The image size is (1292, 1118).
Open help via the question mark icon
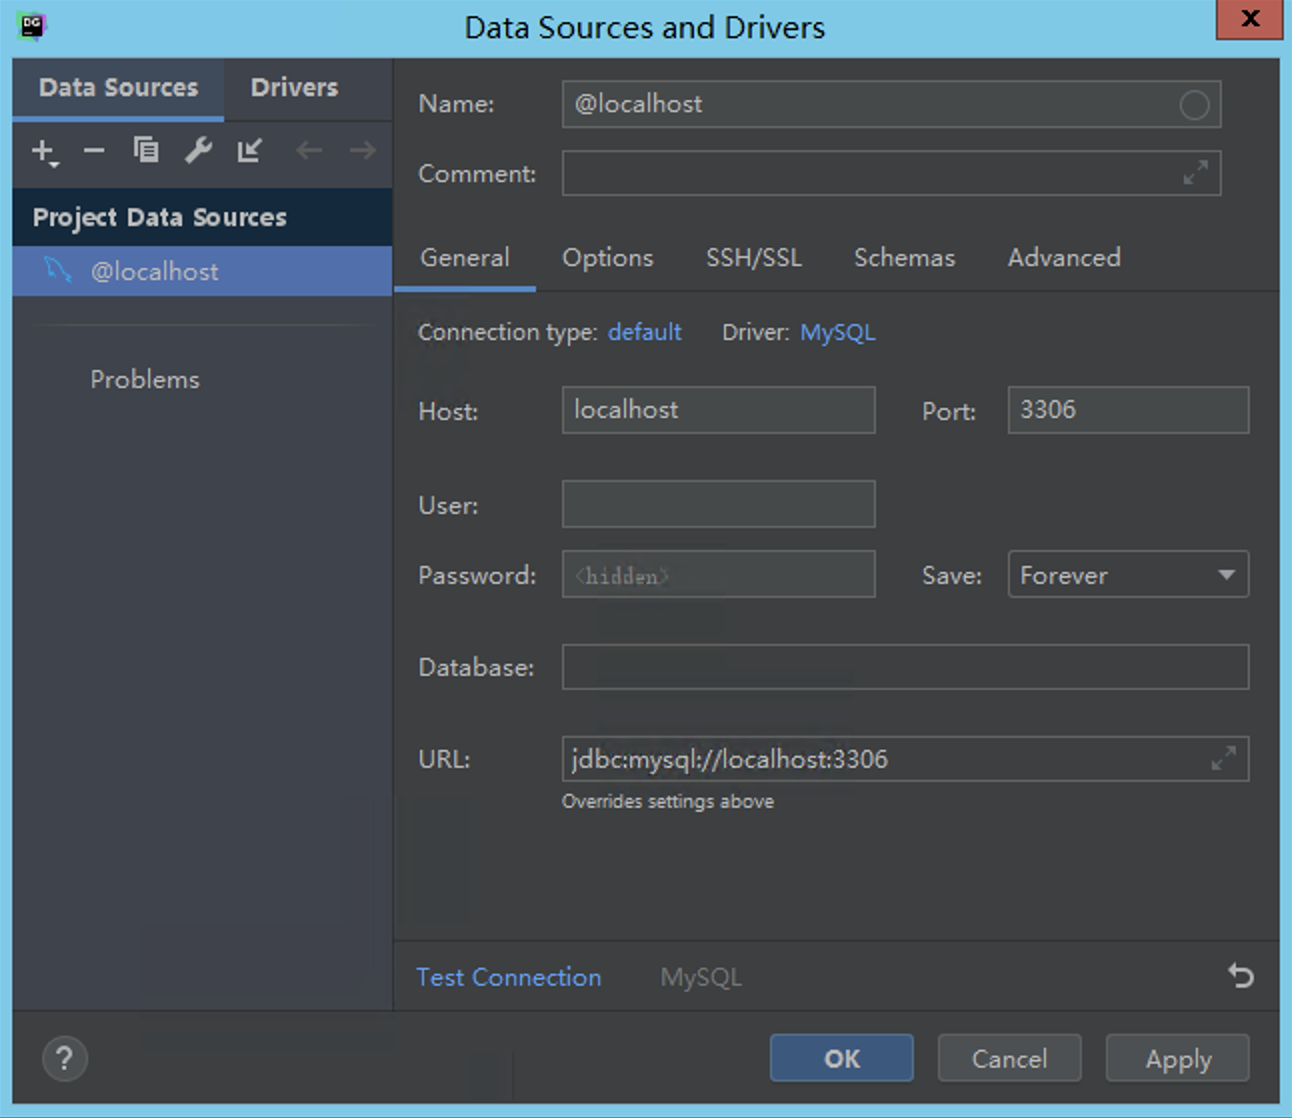pos(64,1058)
